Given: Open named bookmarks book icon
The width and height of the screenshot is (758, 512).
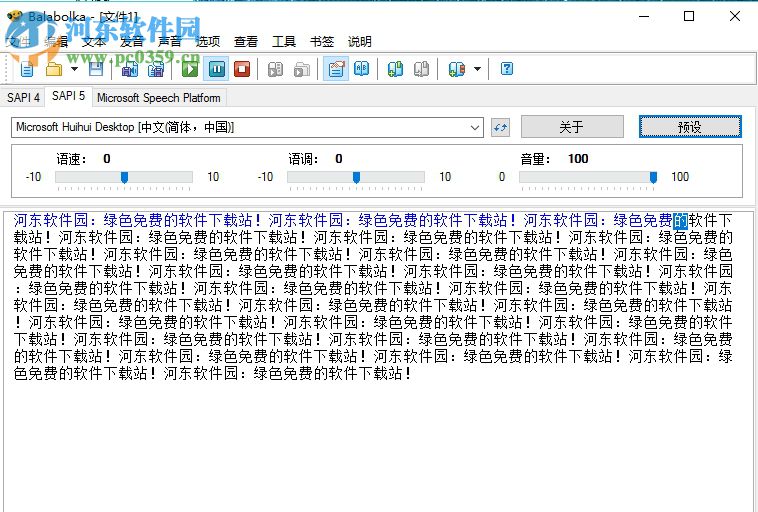Looking at the screenshot, I should coord(457,69).
